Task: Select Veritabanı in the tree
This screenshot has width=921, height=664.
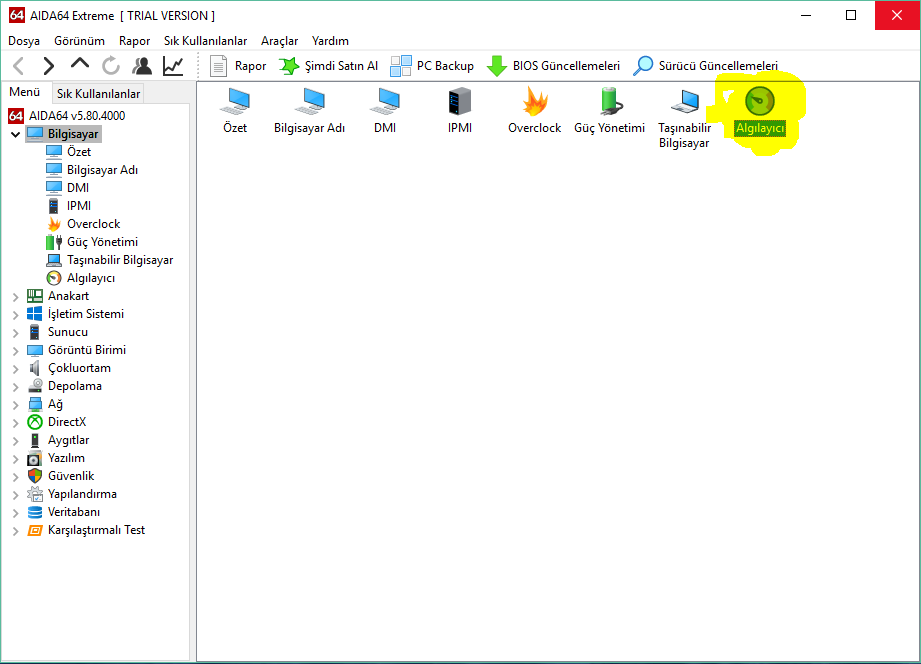Action: point(64,512)
